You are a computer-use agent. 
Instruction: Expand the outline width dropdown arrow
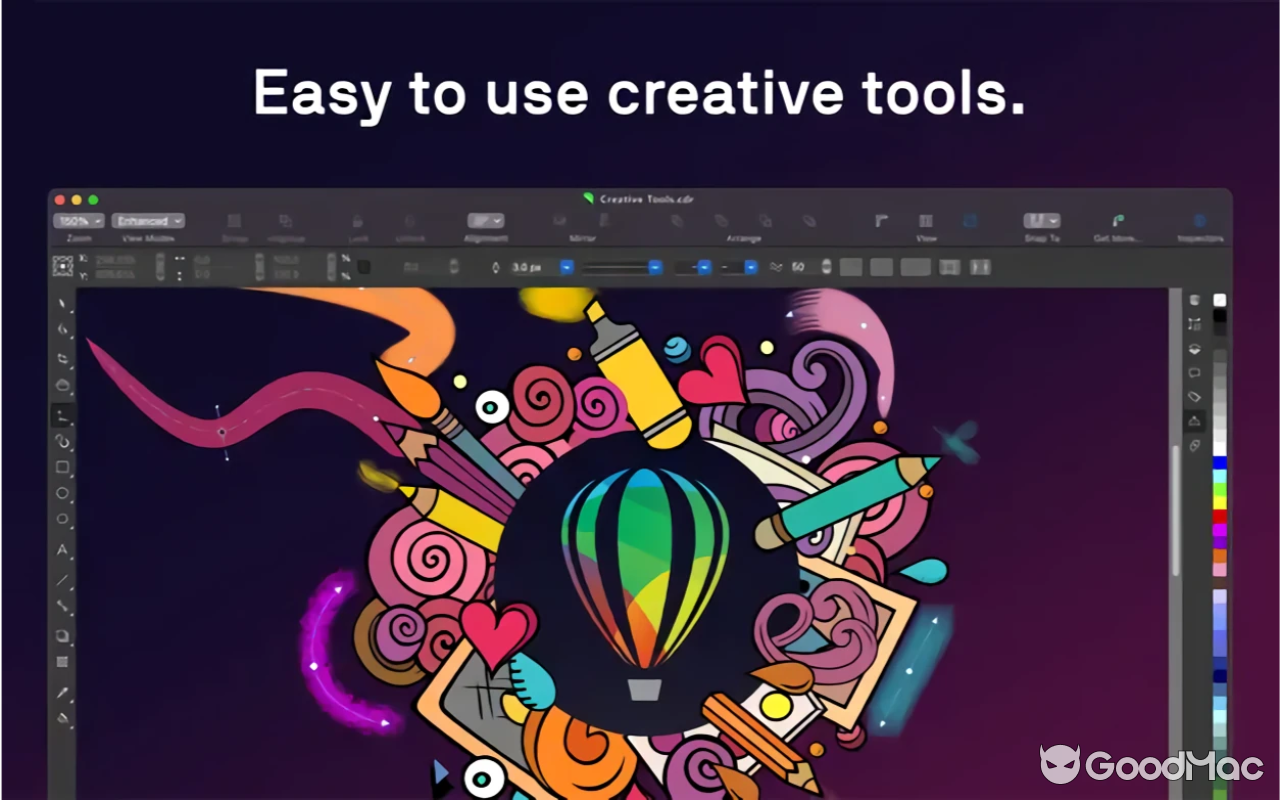pos(568,268)
